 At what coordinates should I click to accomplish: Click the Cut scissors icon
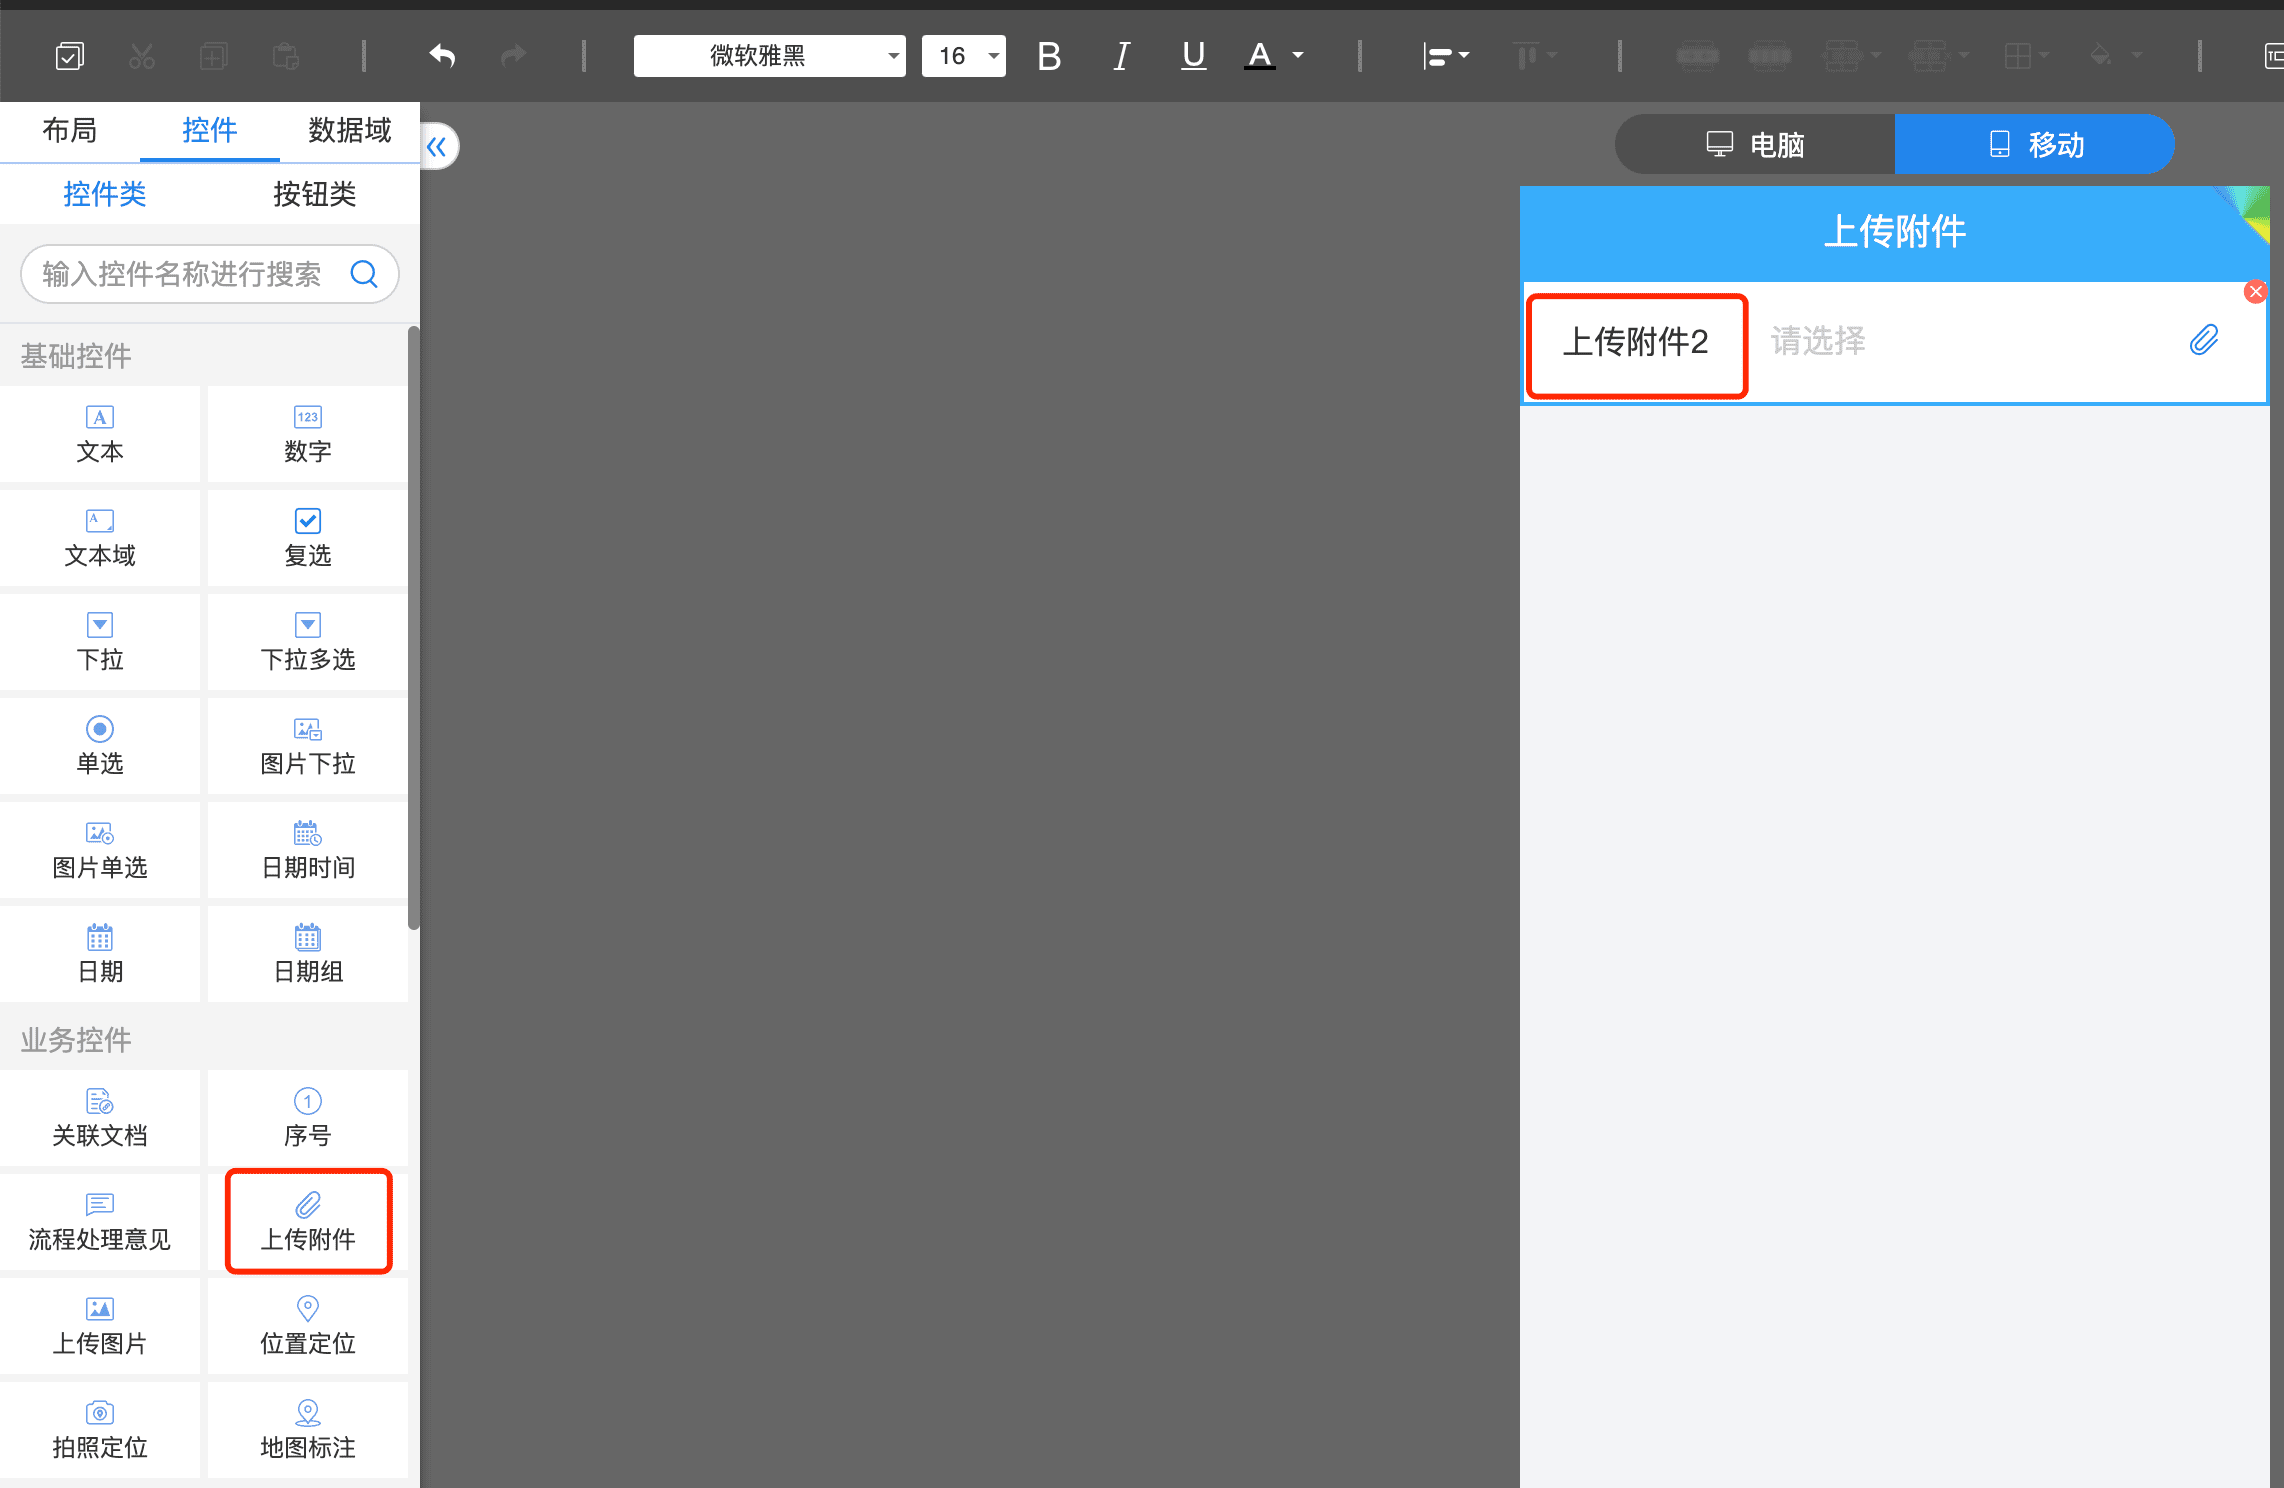coord(142,56)
